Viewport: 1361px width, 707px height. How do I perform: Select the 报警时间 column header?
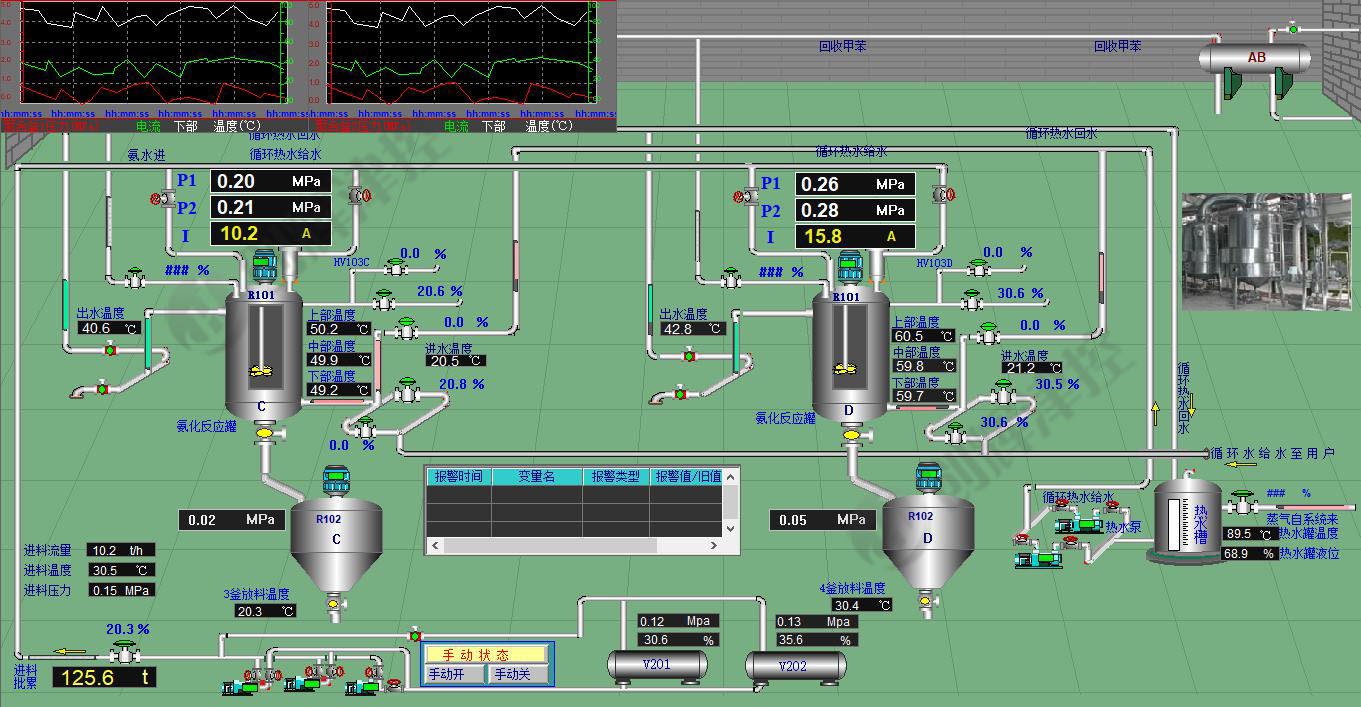(458, 477)
